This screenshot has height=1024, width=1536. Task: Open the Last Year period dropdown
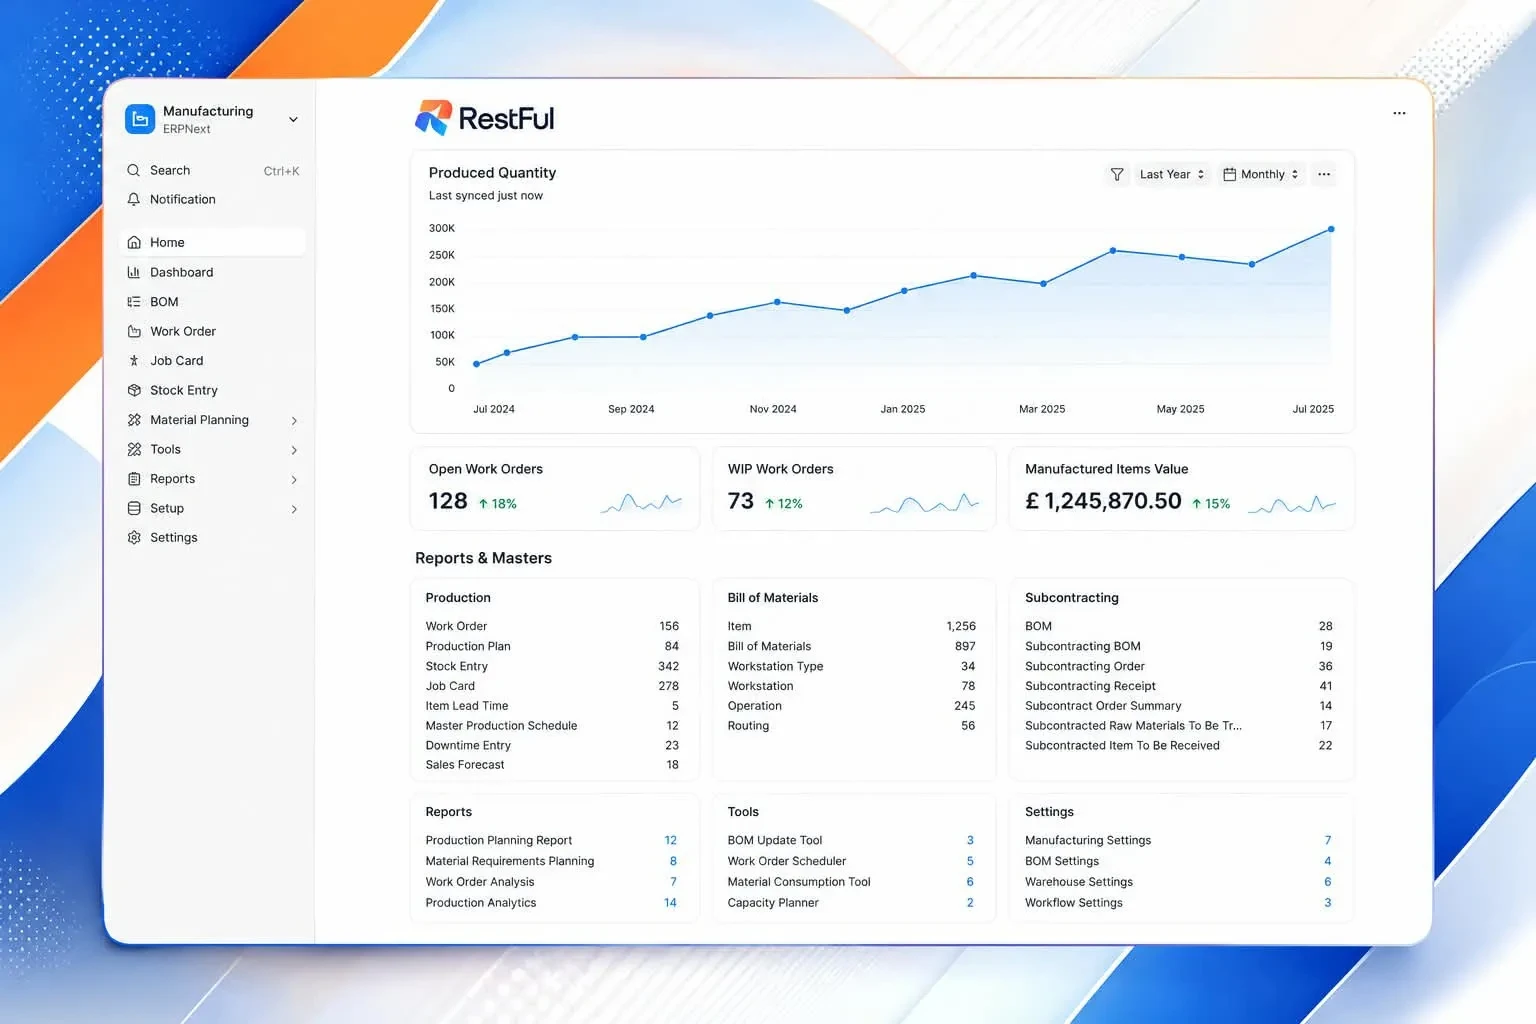(x=1172, y=174)
